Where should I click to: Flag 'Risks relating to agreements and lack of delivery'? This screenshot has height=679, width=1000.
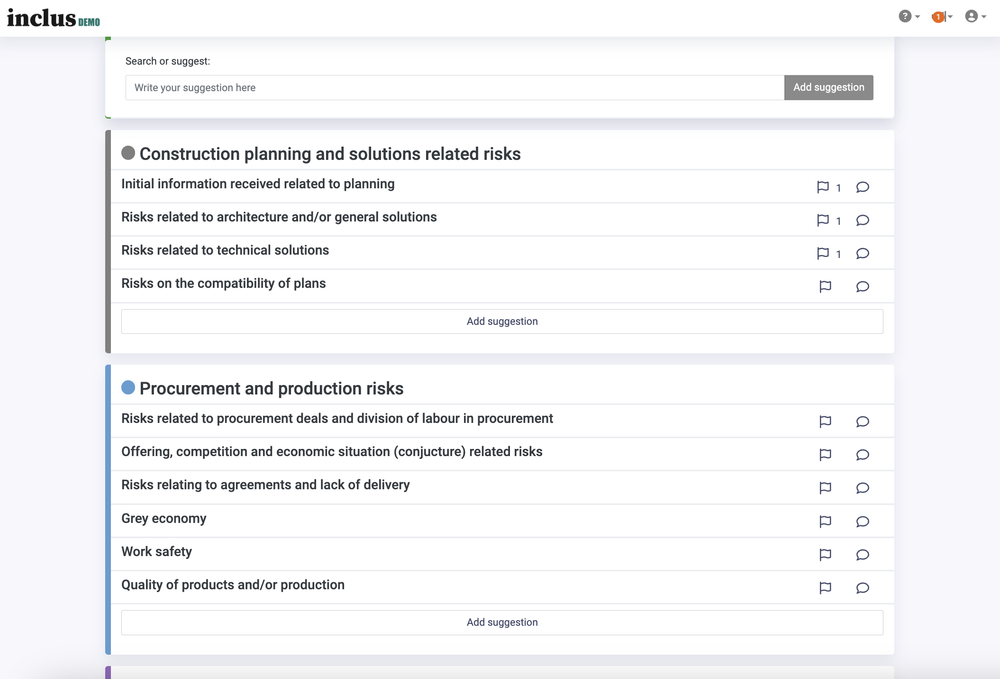(x=825, y=488)
